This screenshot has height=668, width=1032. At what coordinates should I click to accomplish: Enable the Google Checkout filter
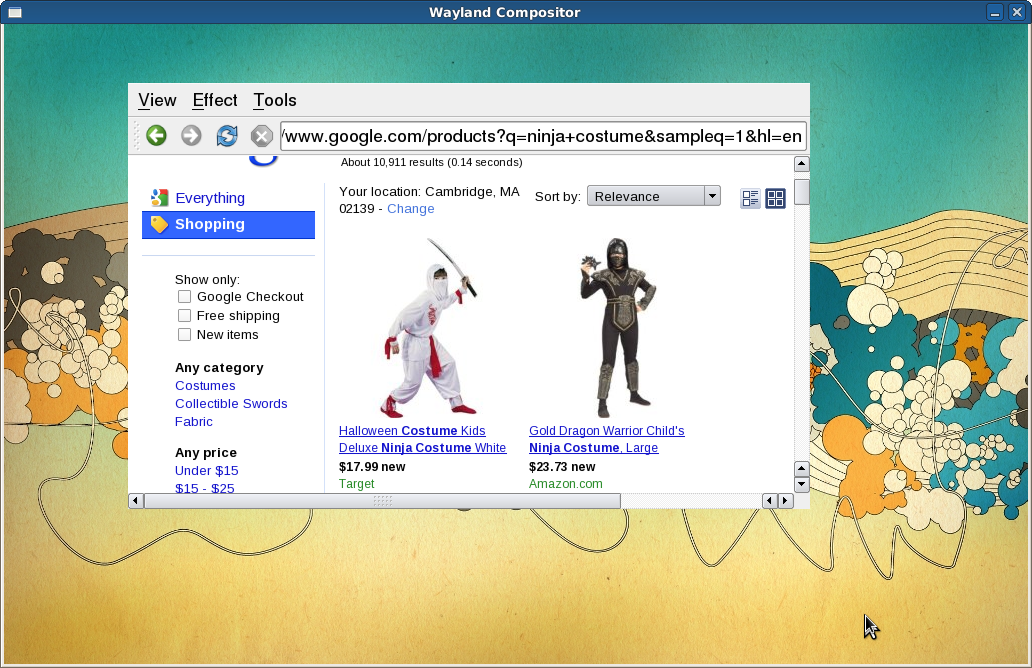click(x=184, y=296)
